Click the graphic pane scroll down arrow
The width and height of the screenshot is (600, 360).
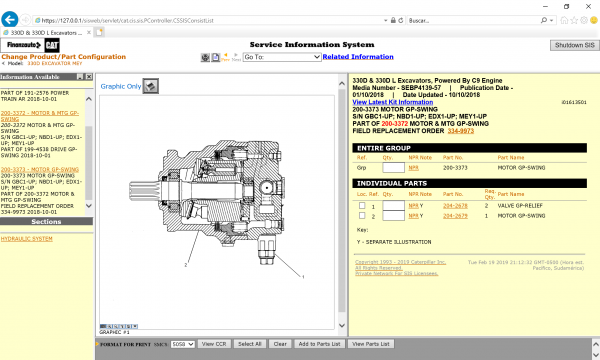342,326
